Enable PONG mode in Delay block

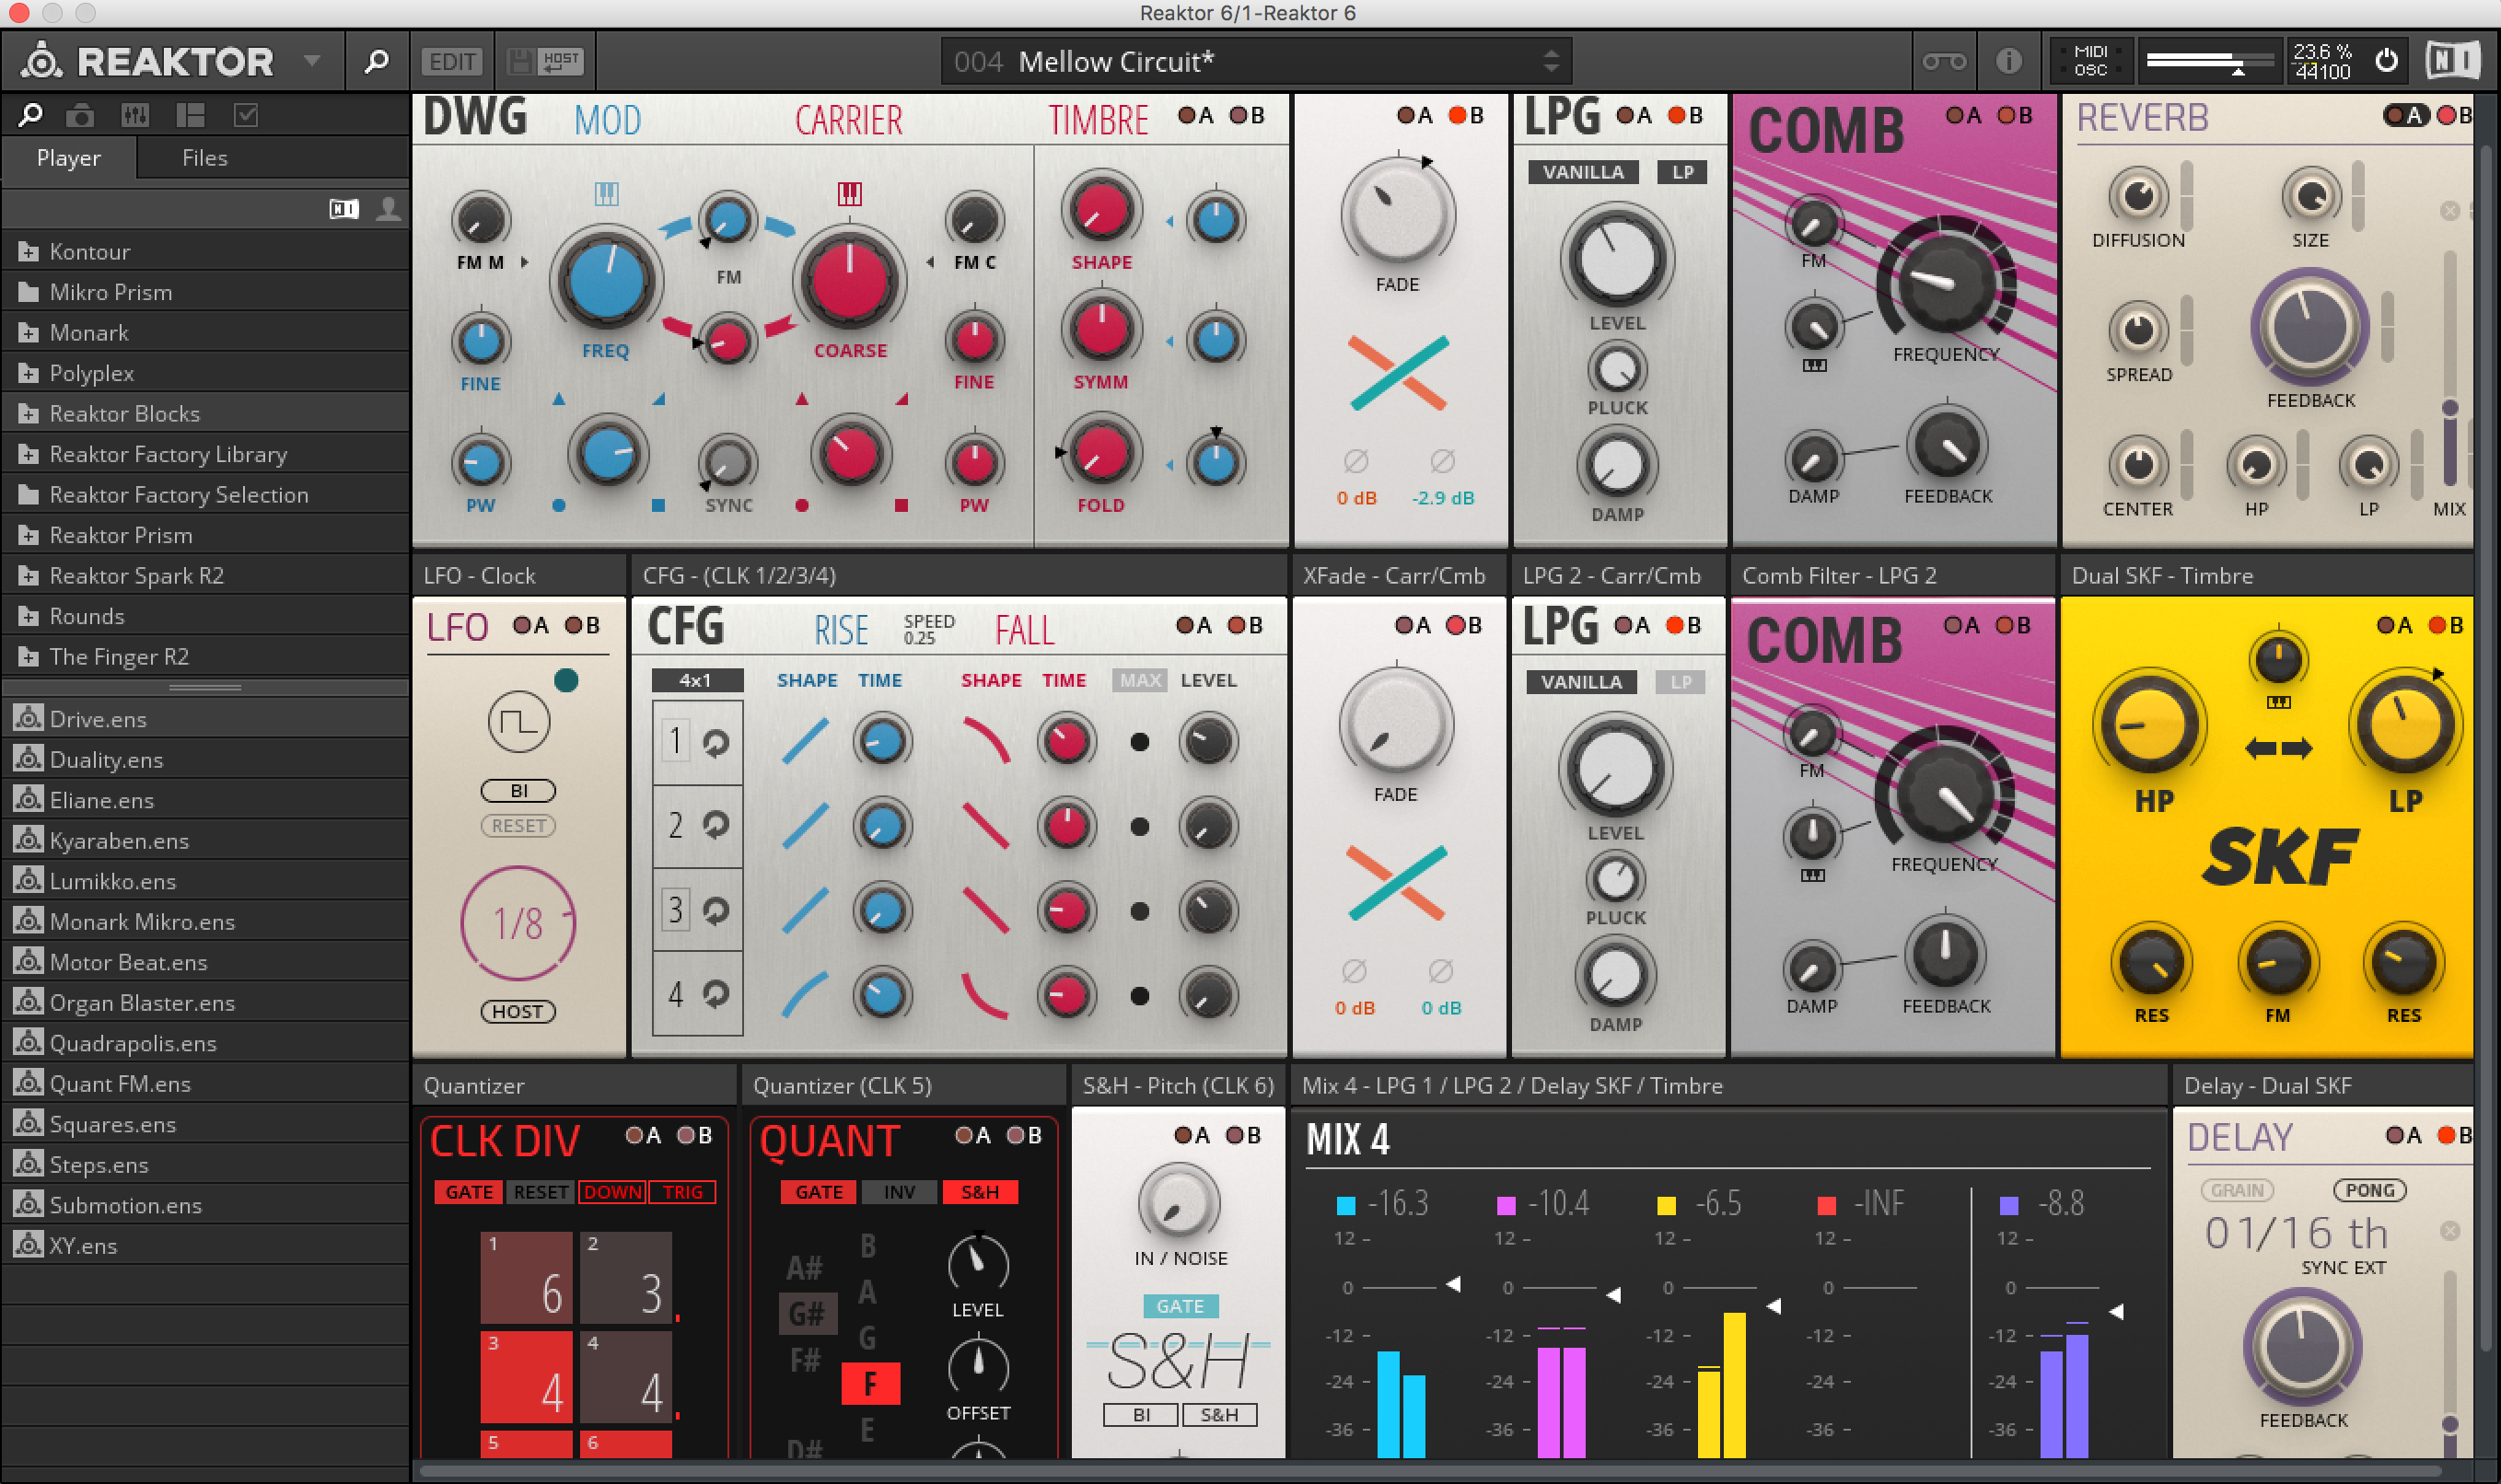(2368, 1190)
